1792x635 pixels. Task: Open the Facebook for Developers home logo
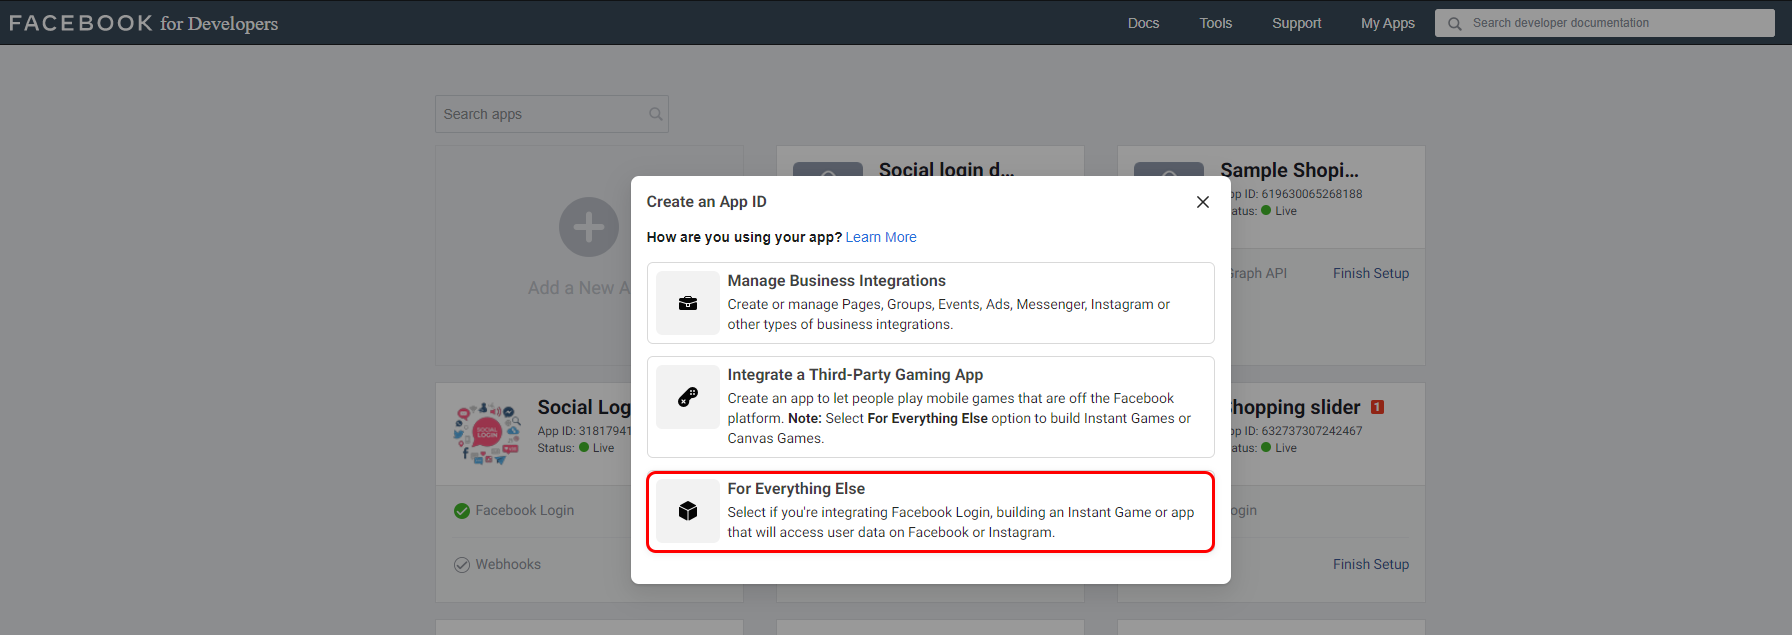(x=144, y=23)
